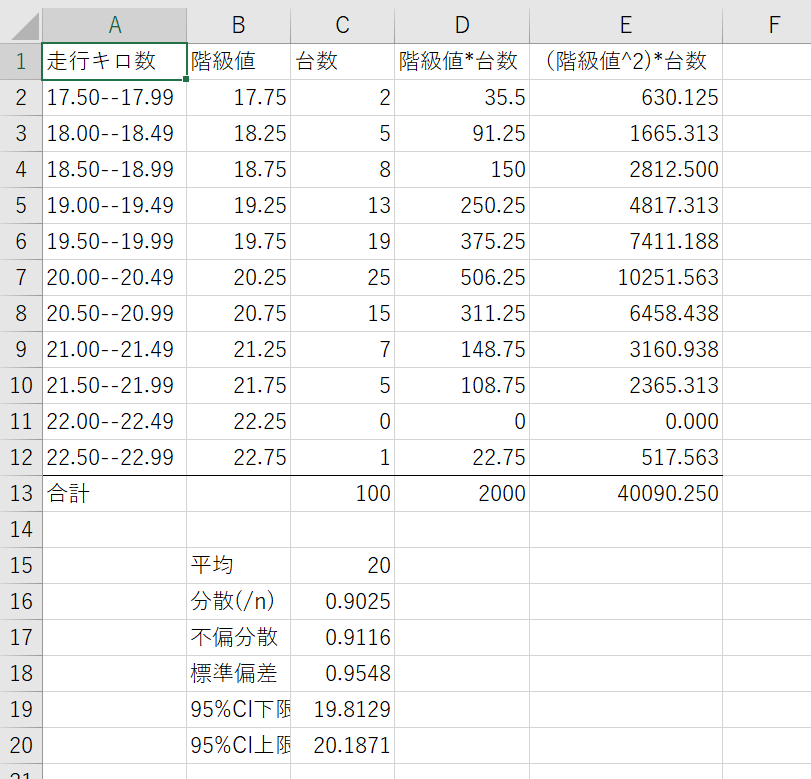Click the 分散(/n) label cell
This screenshot has height=779, width=811.
point(238,602)
